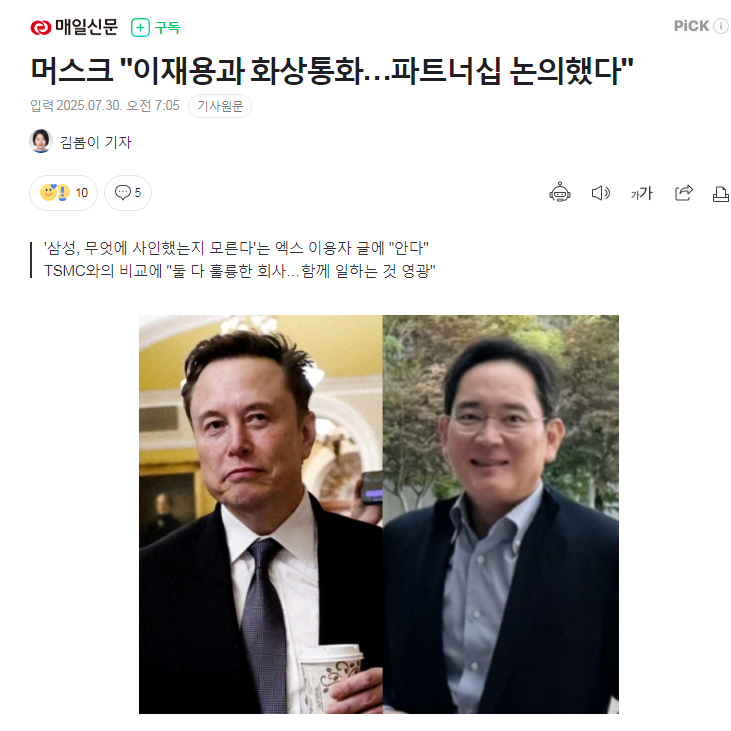Subscribe with the green 구독 plus button
The height and width of the screenshot is (731, 731).
[x=155, y=28]
